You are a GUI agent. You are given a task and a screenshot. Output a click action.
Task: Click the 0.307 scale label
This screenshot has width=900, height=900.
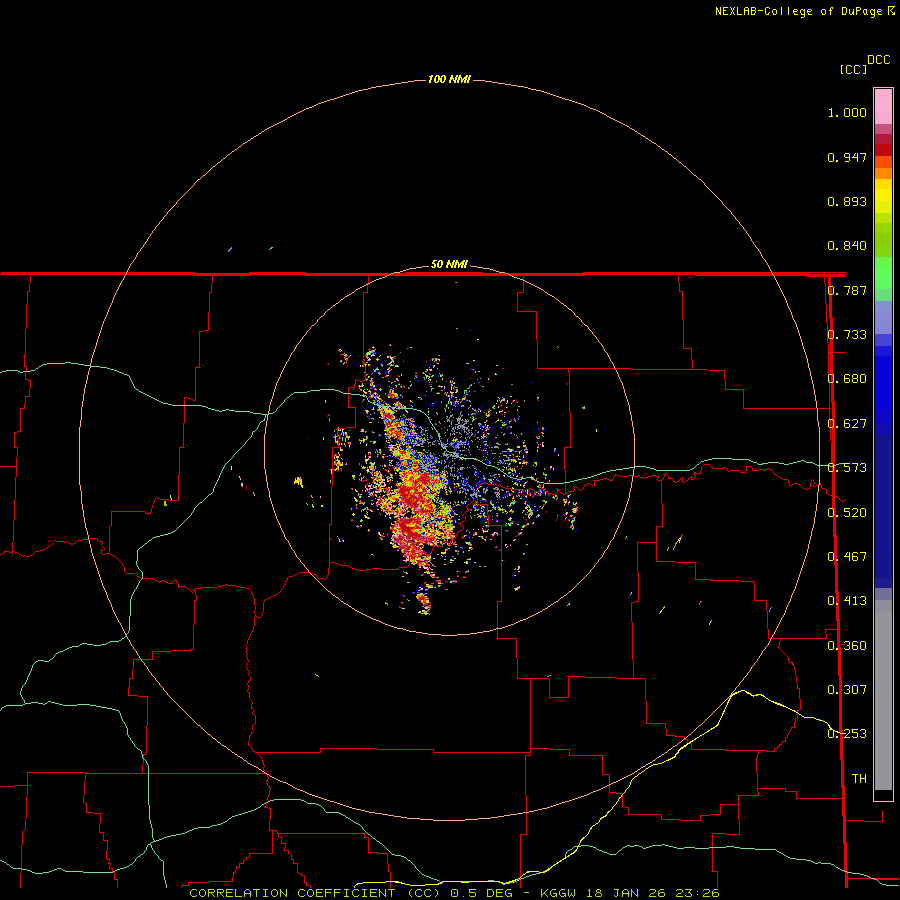[847, 690]
